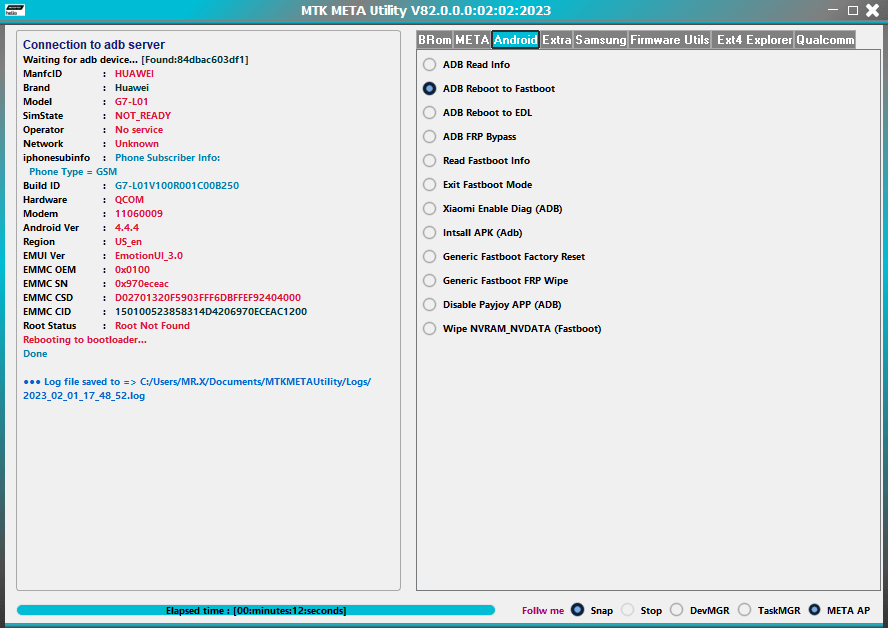Pick Generic Fastboot Factory Reset
888x628 pixels.
429,256
